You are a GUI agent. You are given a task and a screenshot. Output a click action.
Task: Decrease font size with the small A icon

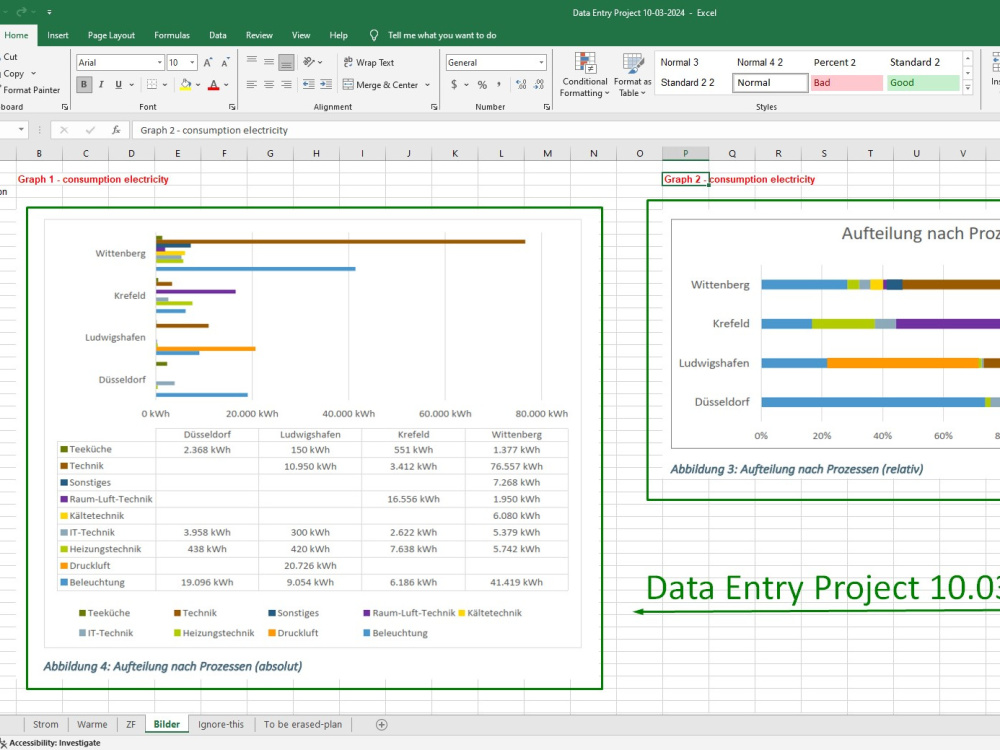pos(225,62)
